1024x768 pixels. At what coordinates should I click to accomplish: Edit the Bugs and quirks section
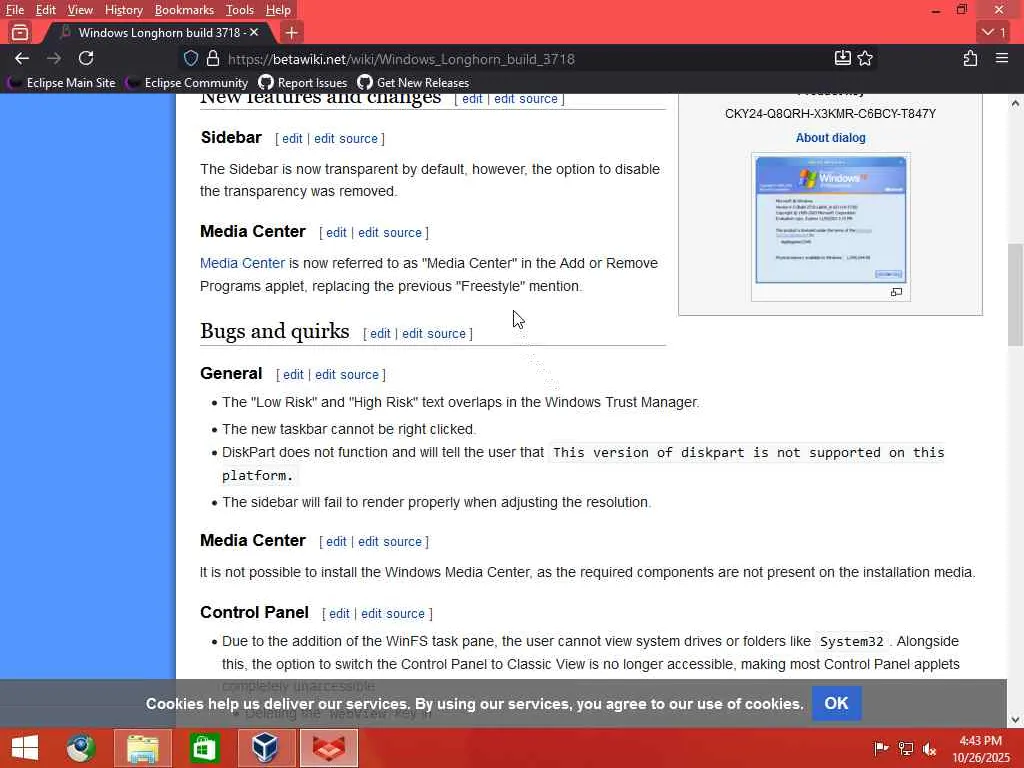click(x=380, y=334)
